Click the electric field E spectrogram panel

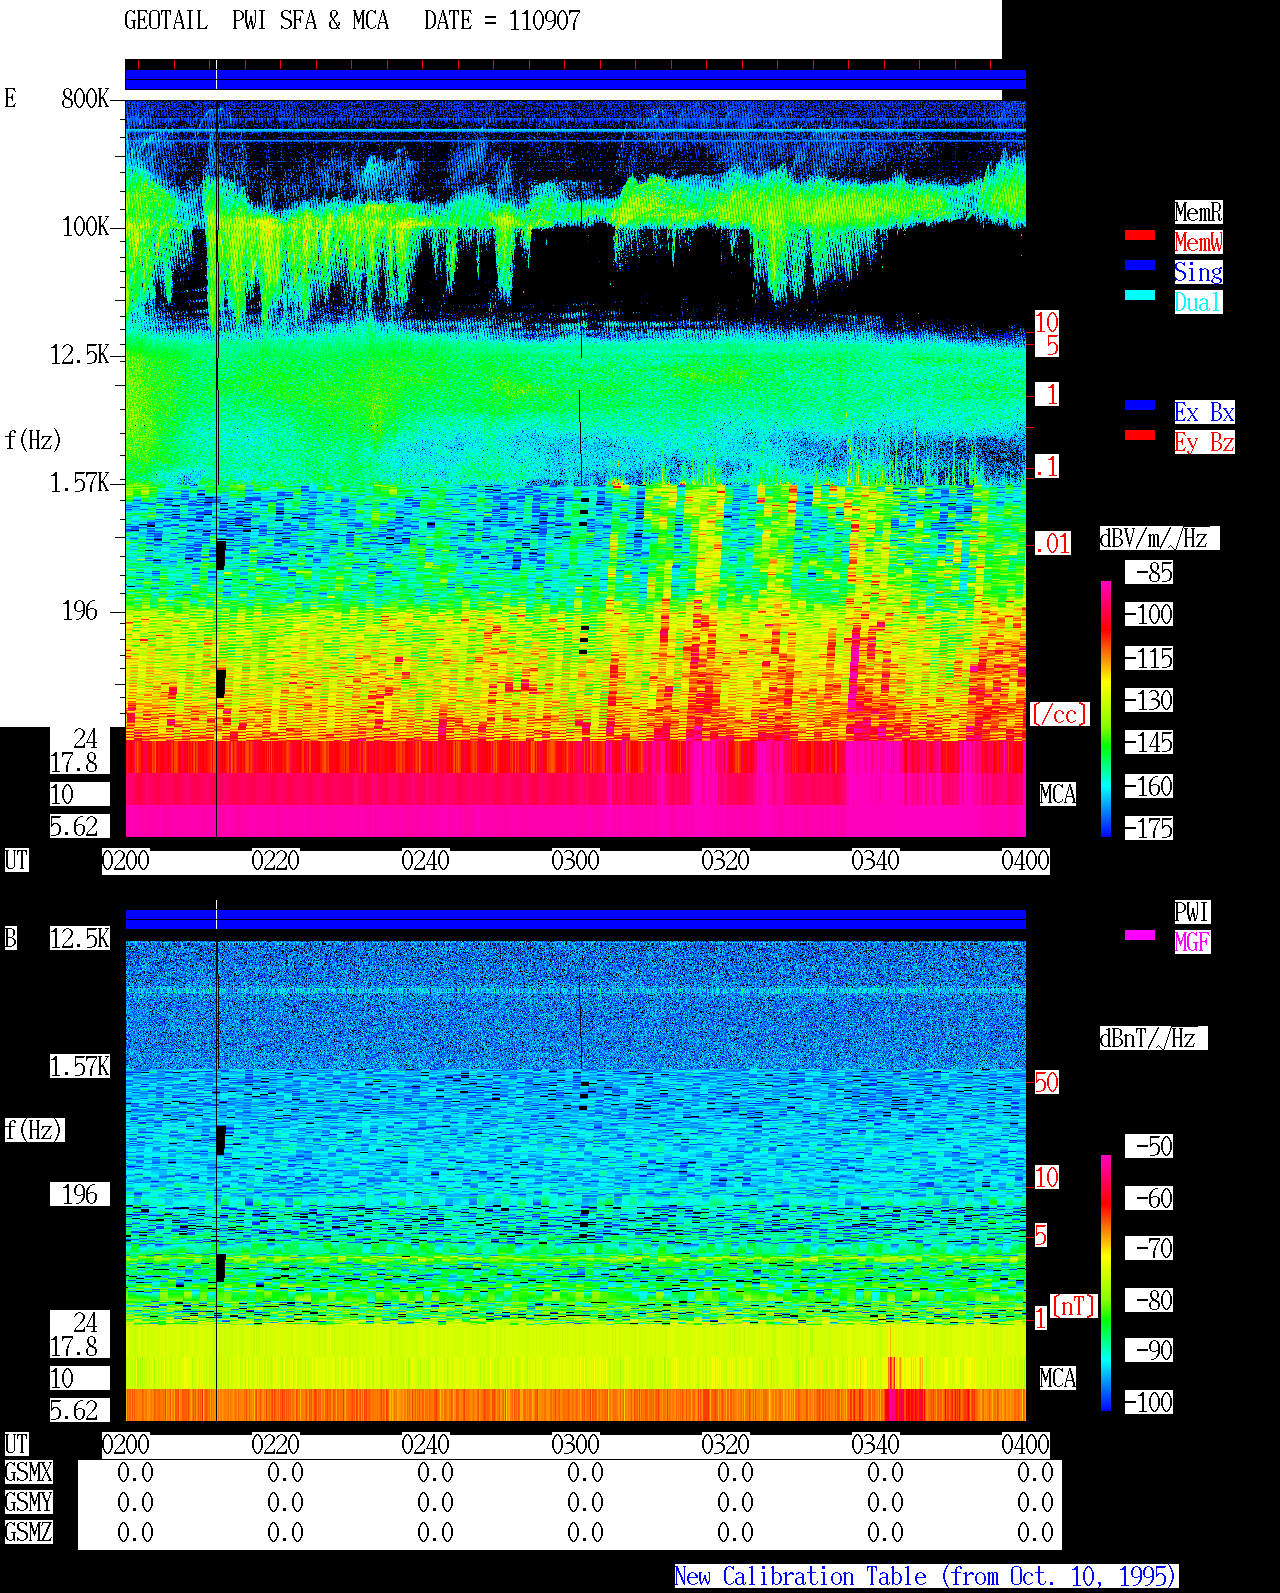click(575, 469)
